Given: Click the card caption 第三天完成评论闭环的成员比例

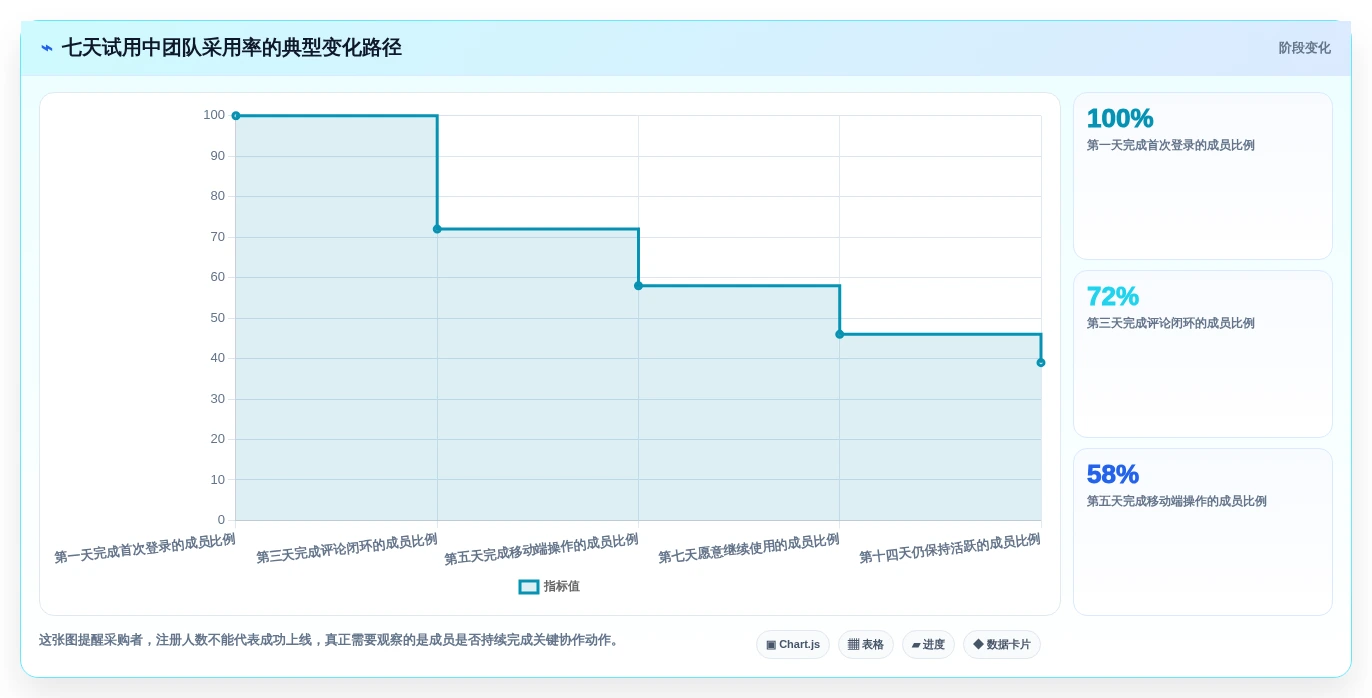Looking at the screenshot, I should pyautogui.click(x=1171, y=323).
